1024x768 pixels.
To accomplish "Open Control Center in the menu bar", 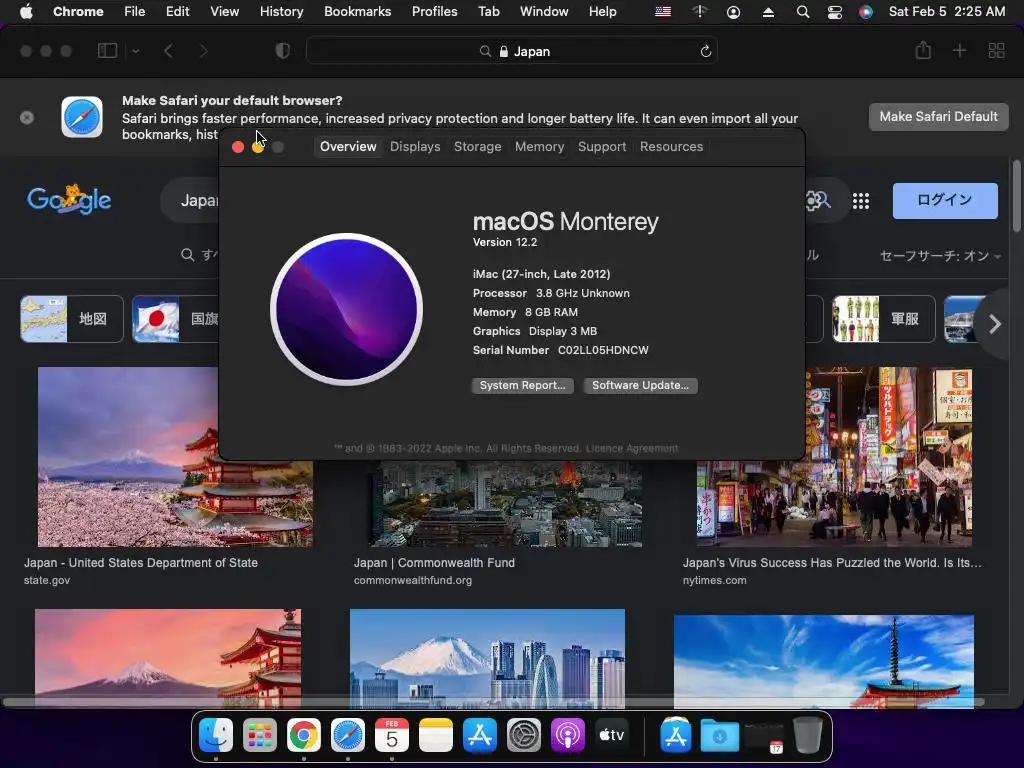I will point(835,12).
